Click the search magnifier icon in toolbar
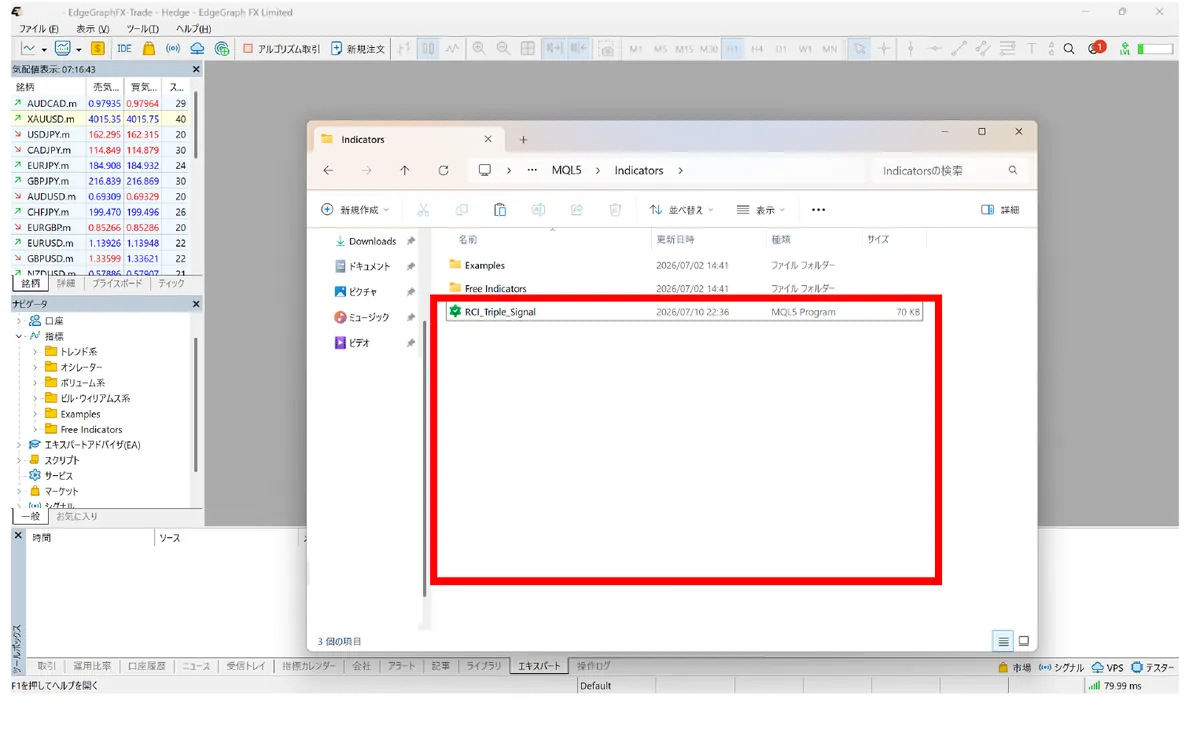Image resolution: width=1200 pixels, height=743 pixels. 1069,48
